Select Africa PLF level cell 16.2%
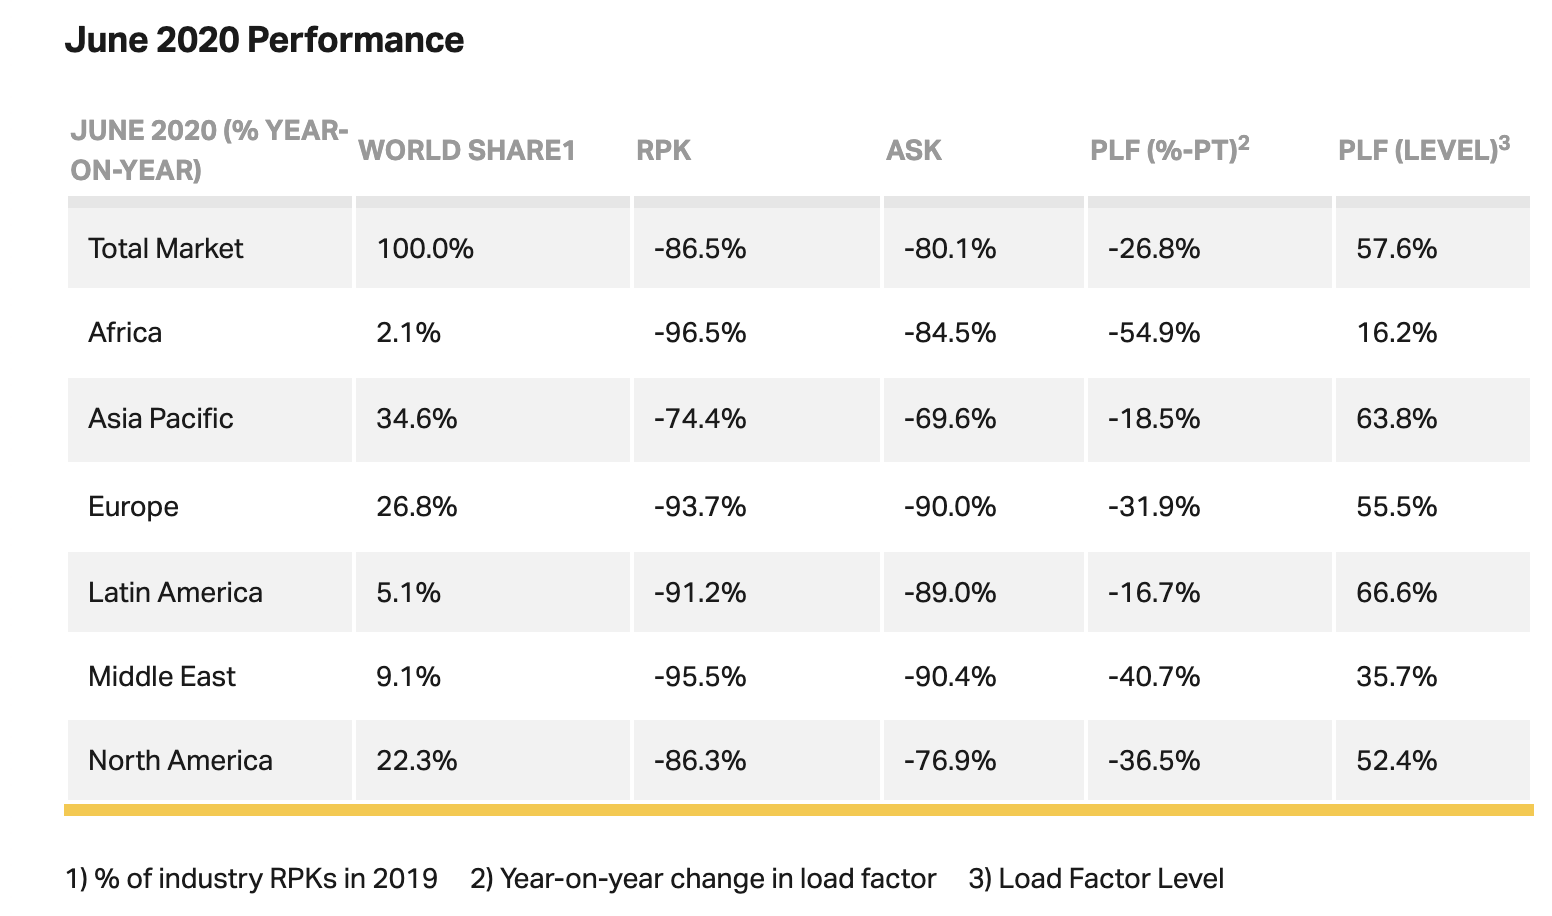 (1396, 332)
